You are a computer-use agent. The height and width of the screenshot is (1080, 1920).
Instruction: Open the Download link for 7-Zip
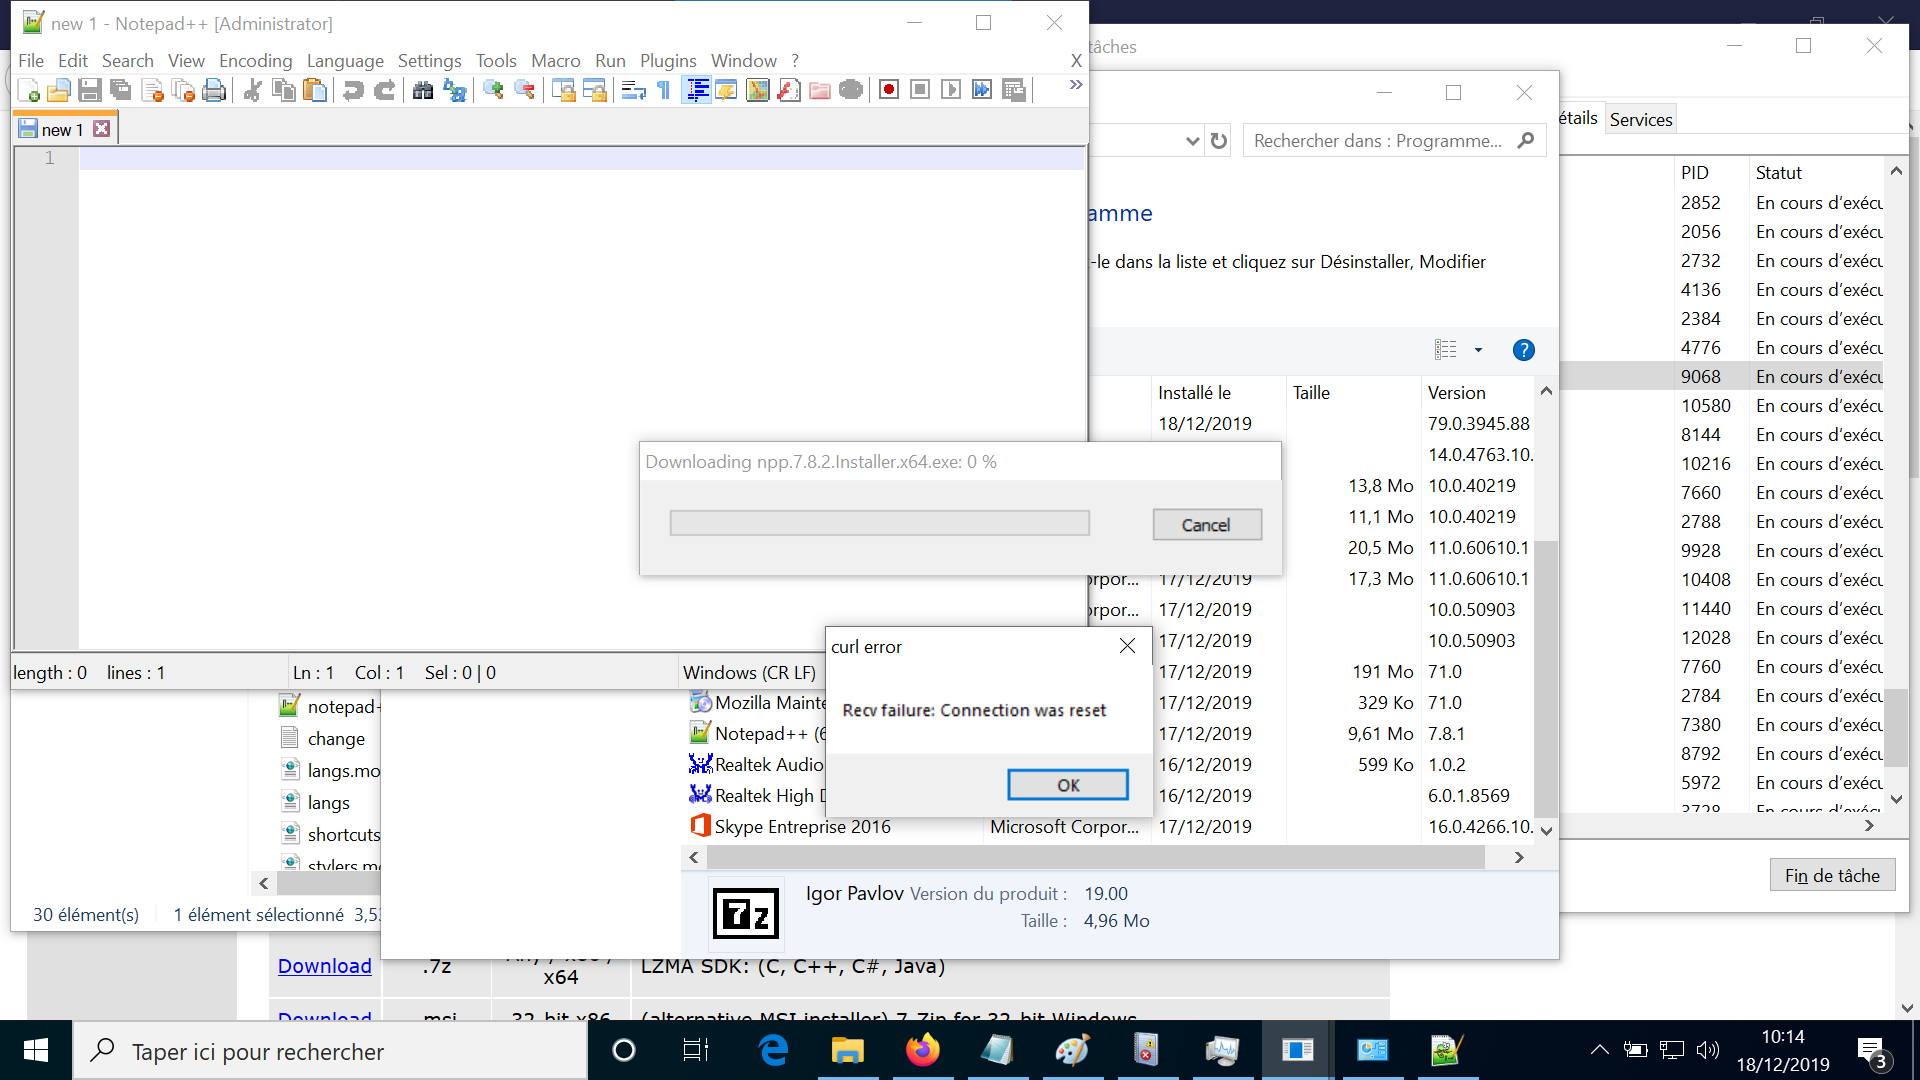click(323, 965)
